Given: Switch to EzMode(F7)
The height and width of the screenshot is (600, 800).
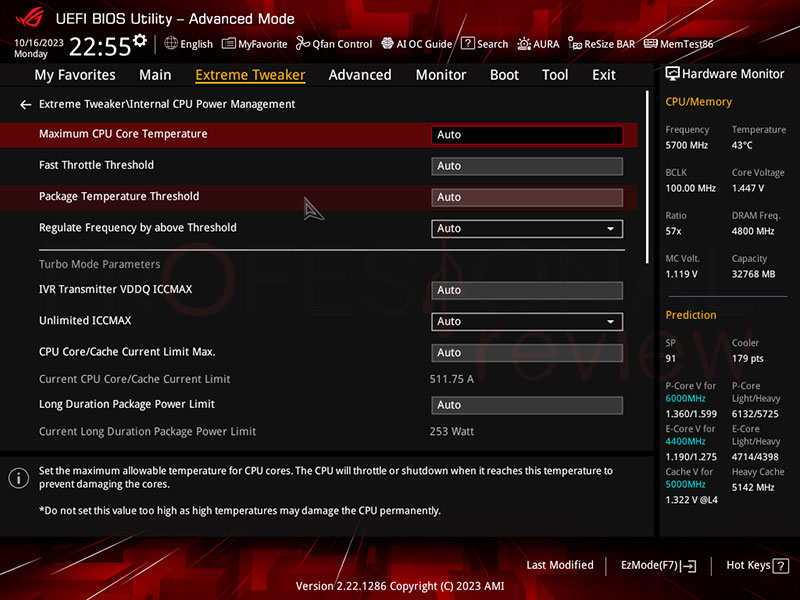Looking at the screenshot, I should 658,565.
